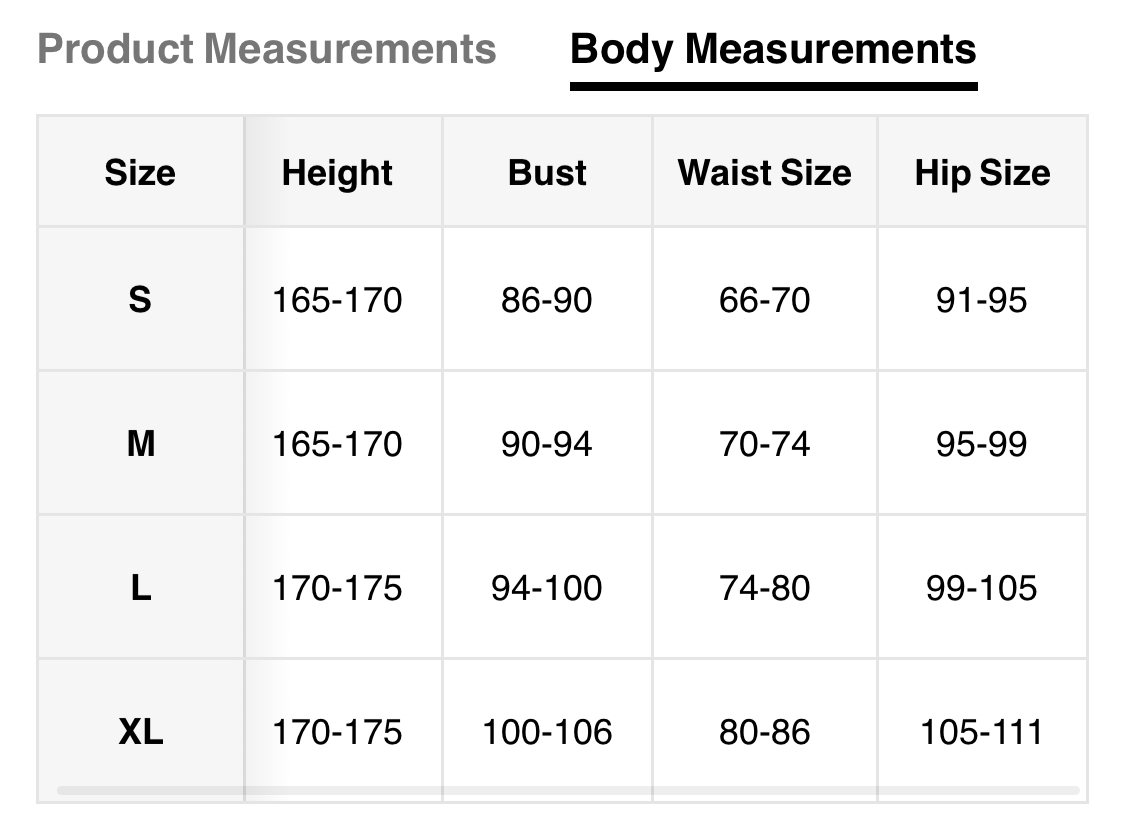Click the 100-106 bust value cell
Viewport: 1125px width, 829px height.
point(547,732)
